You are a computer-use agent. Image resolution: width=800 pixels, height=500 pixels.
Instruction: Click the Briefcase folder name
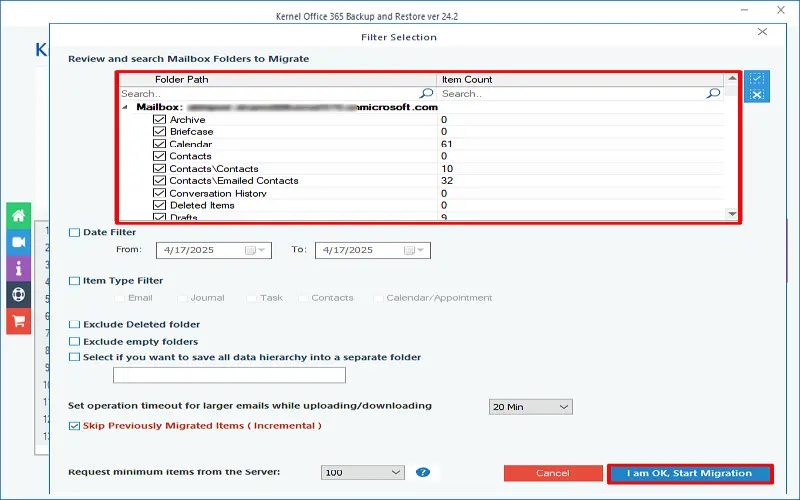[191, 132]
